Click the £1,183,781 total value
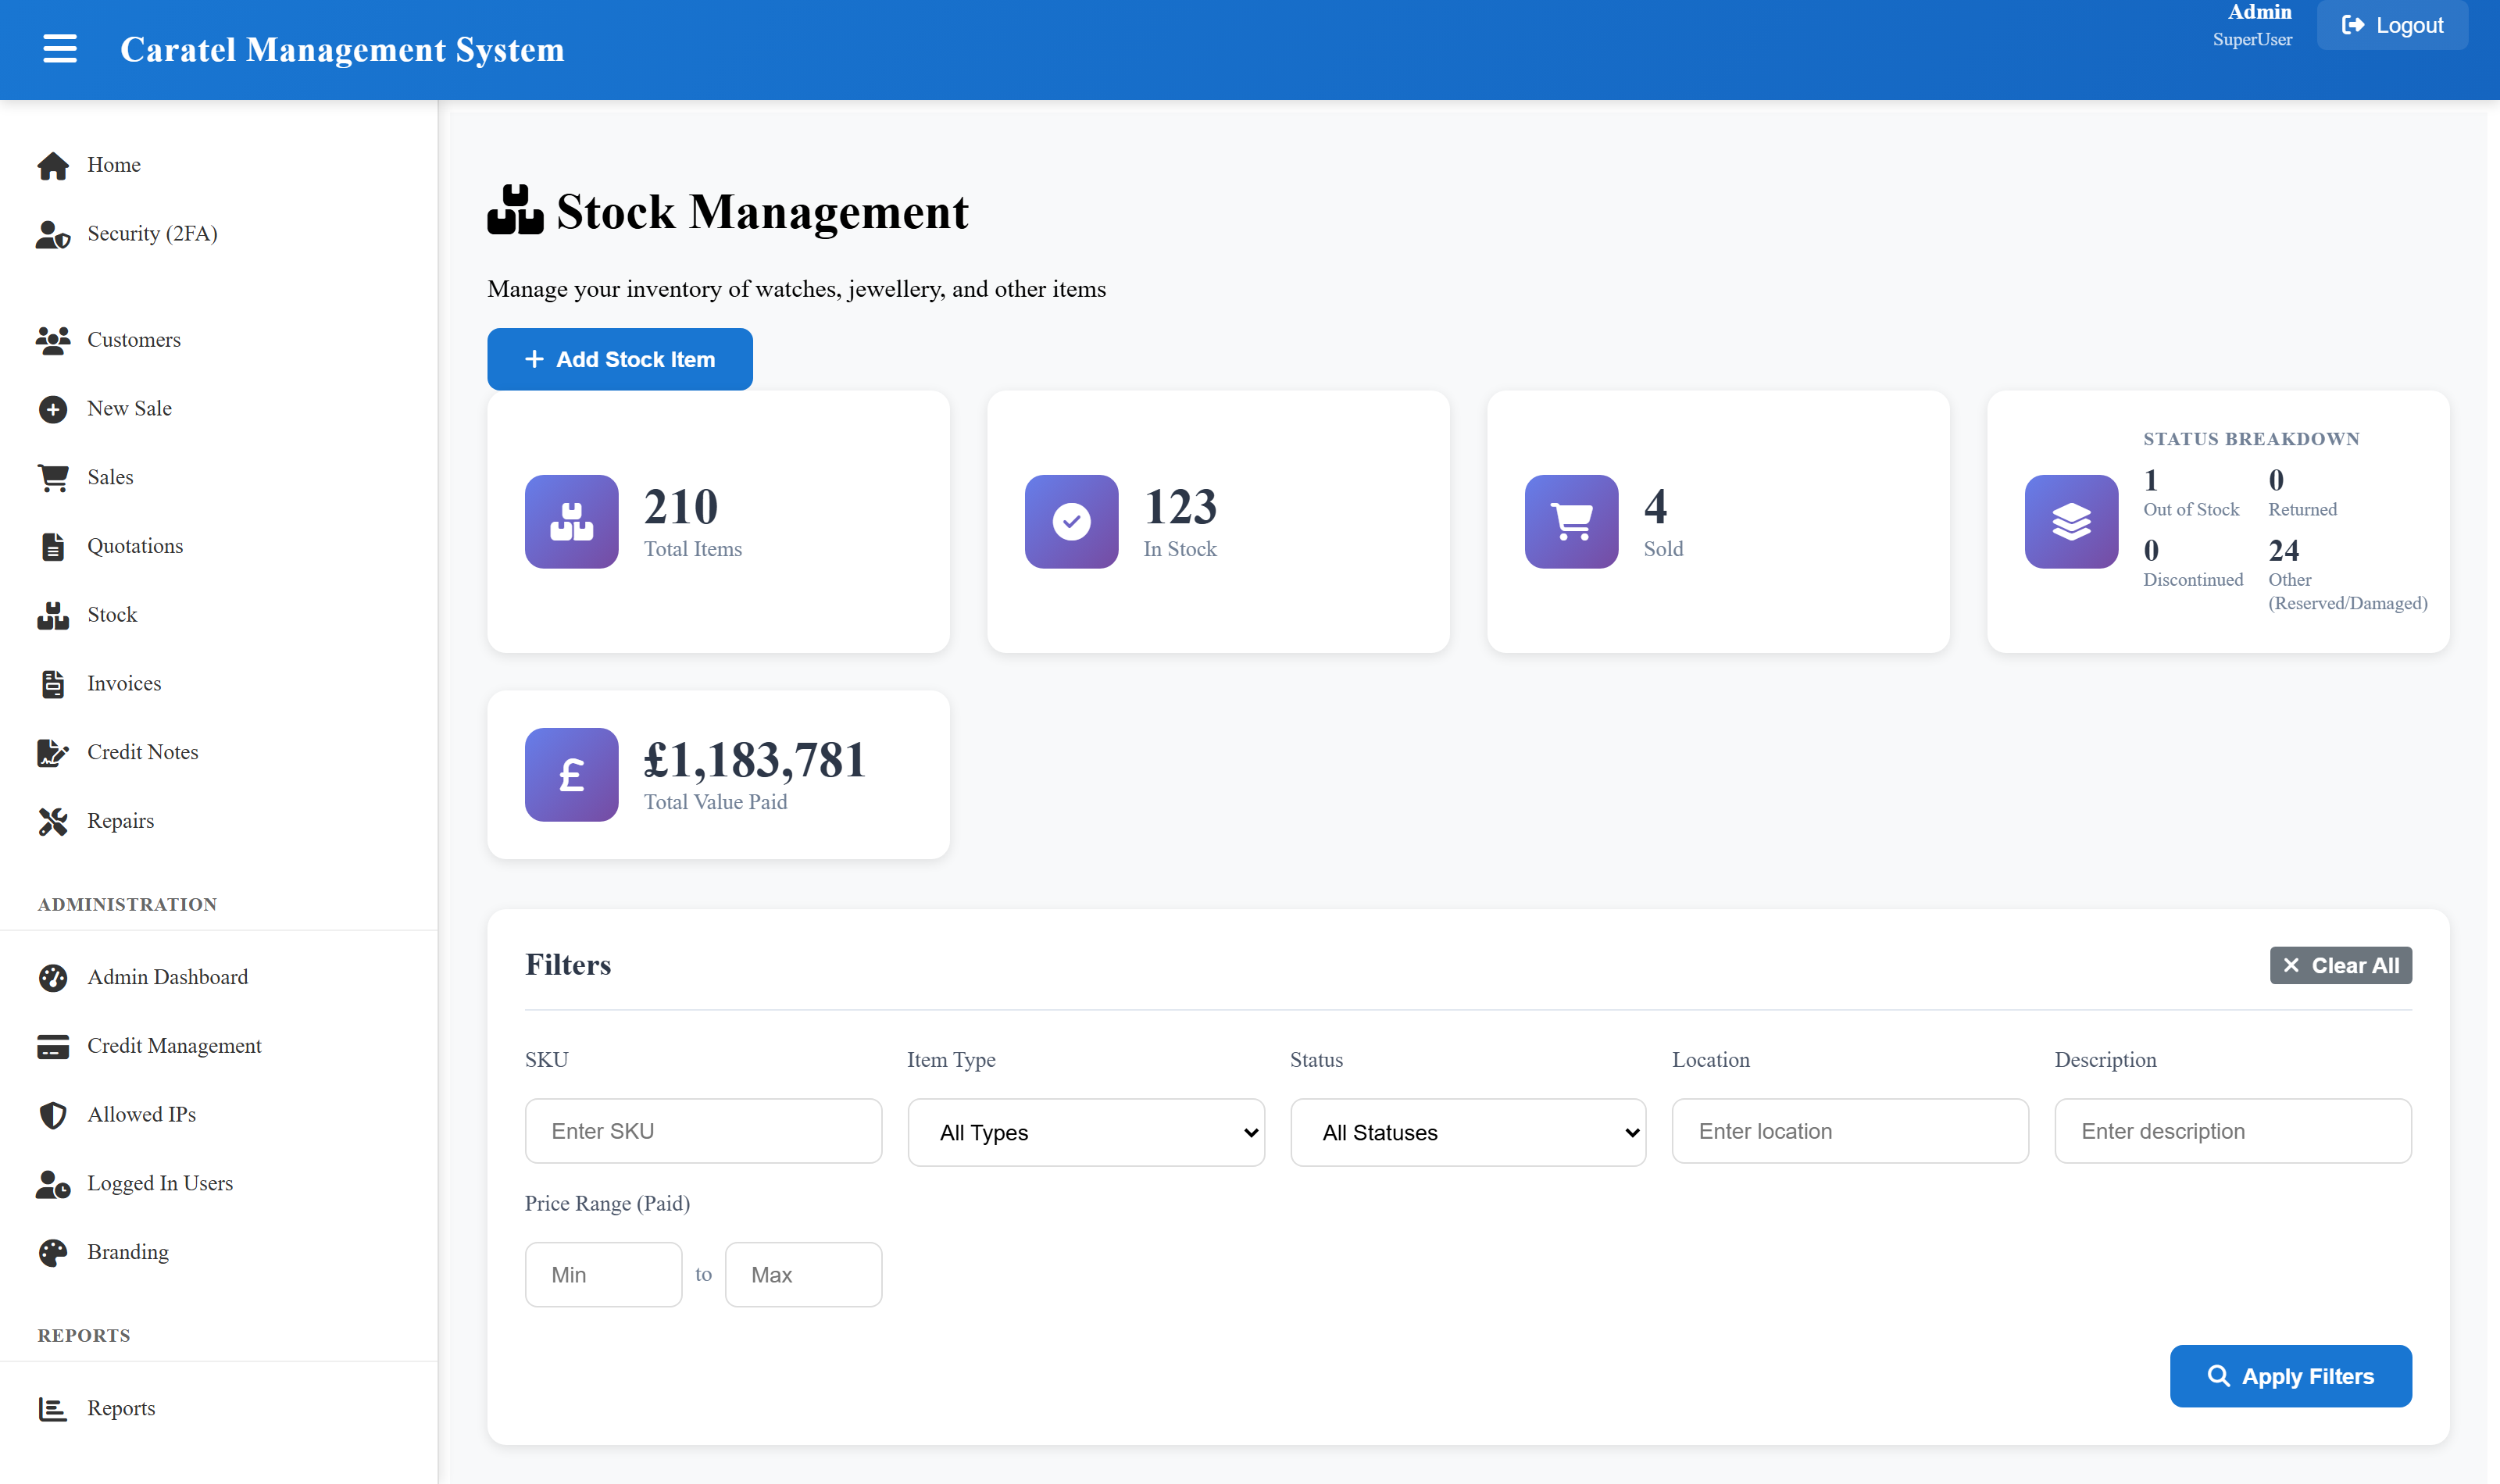The image size is (2500, 1484). 755,761
